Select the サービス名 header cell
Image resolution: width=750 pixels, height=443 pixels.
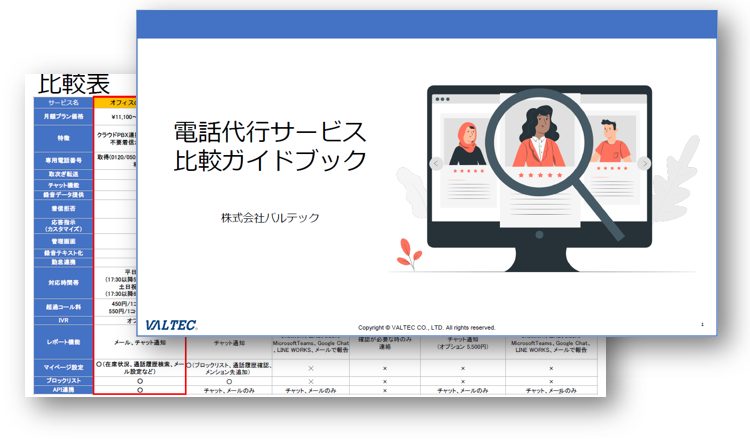(x=64, y=102)
